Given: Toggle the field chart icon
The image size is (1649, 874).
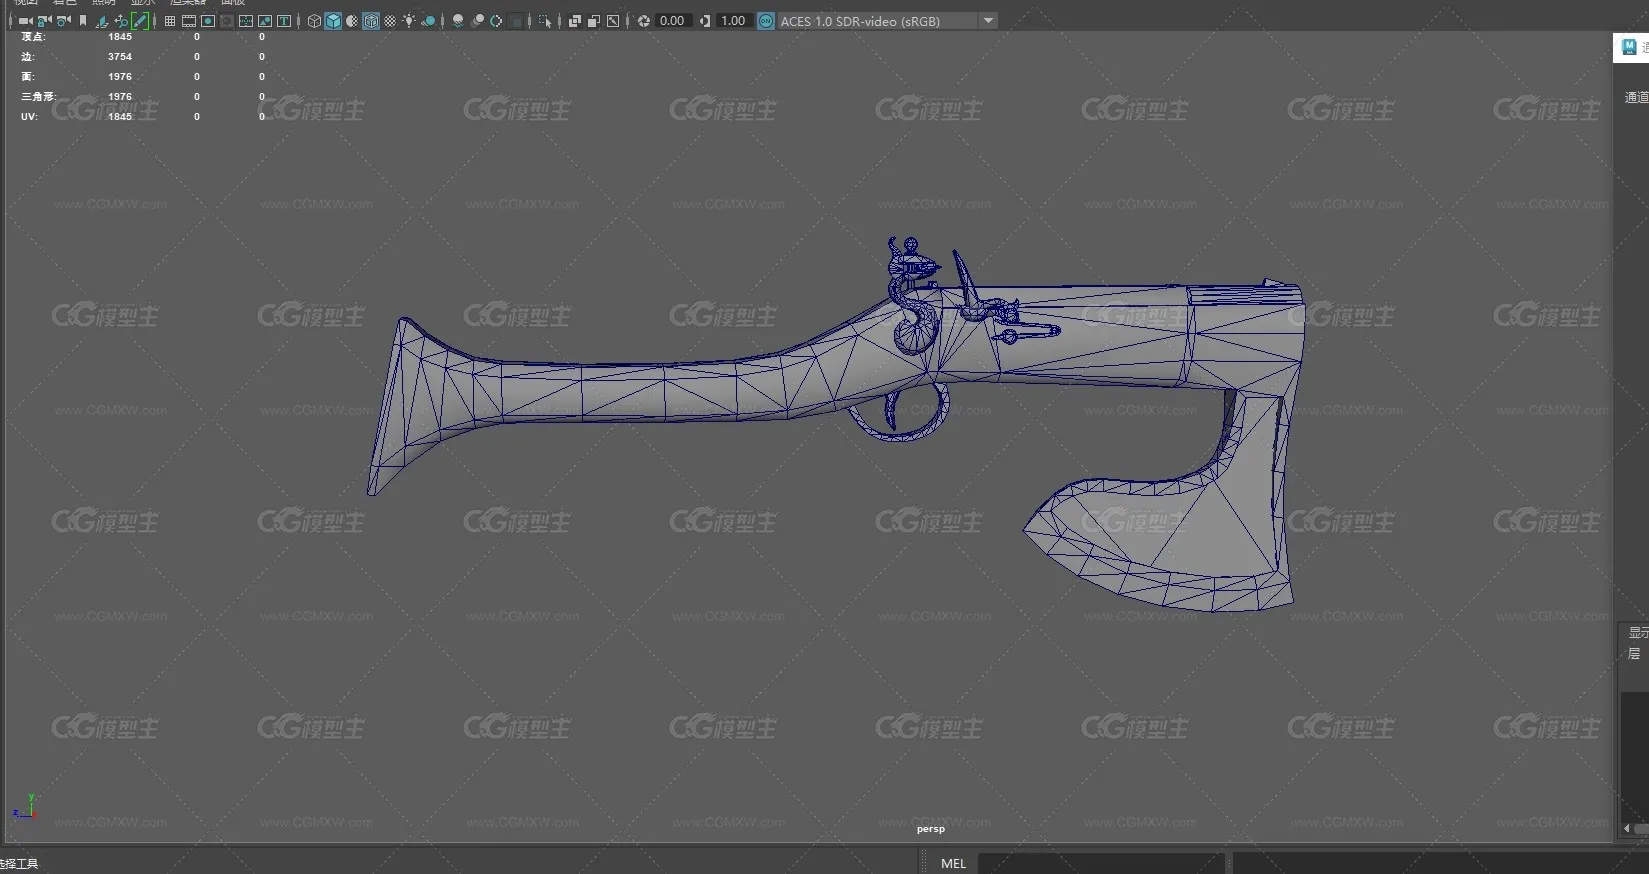Looking at the screenshot, I should [x=246, y=21].
